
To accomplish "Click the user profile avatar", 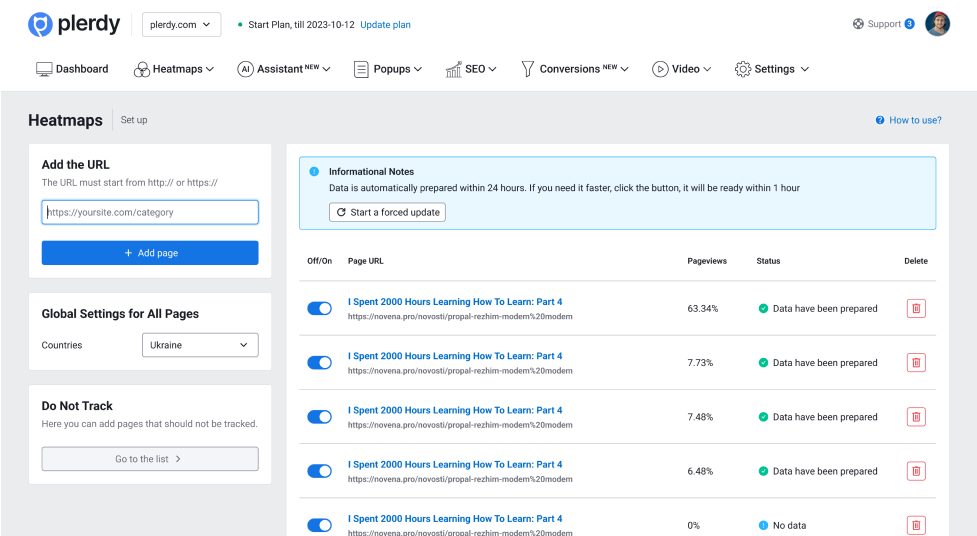I will pos(937,24).
